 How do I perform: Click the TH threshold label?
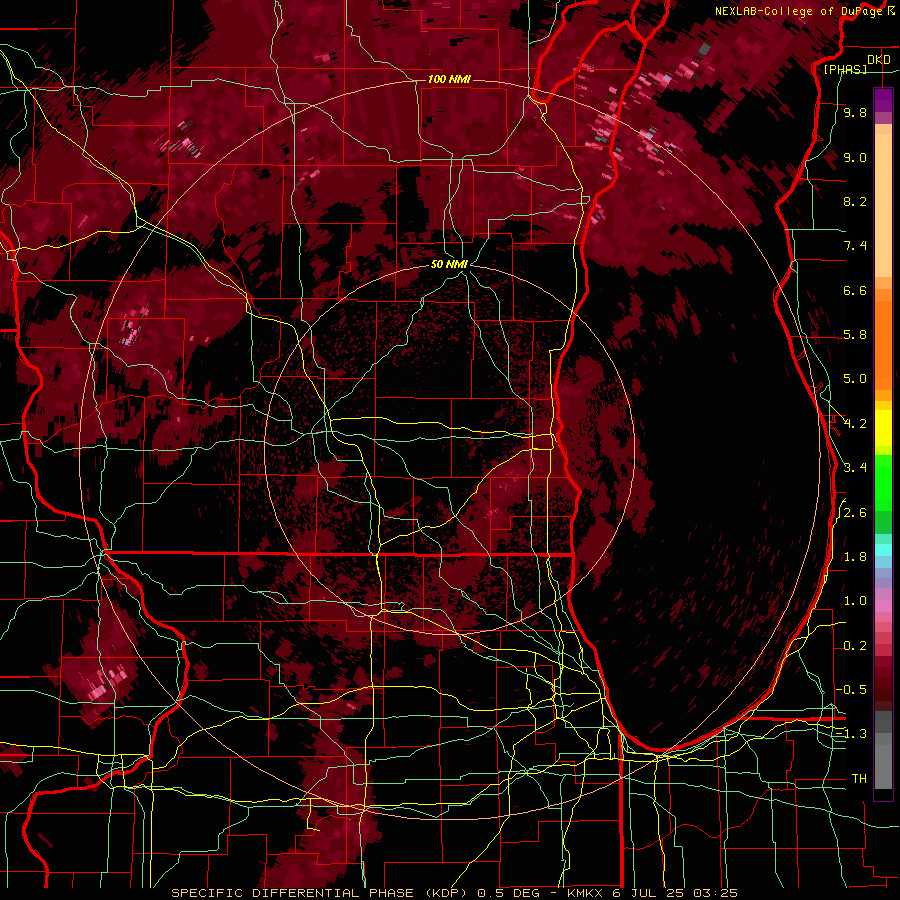click(859, 779)
